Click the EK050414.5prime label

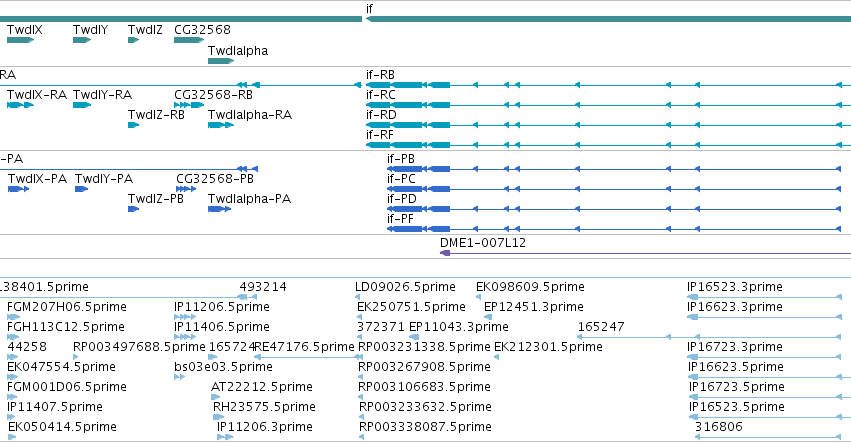(x=62, y=428)
